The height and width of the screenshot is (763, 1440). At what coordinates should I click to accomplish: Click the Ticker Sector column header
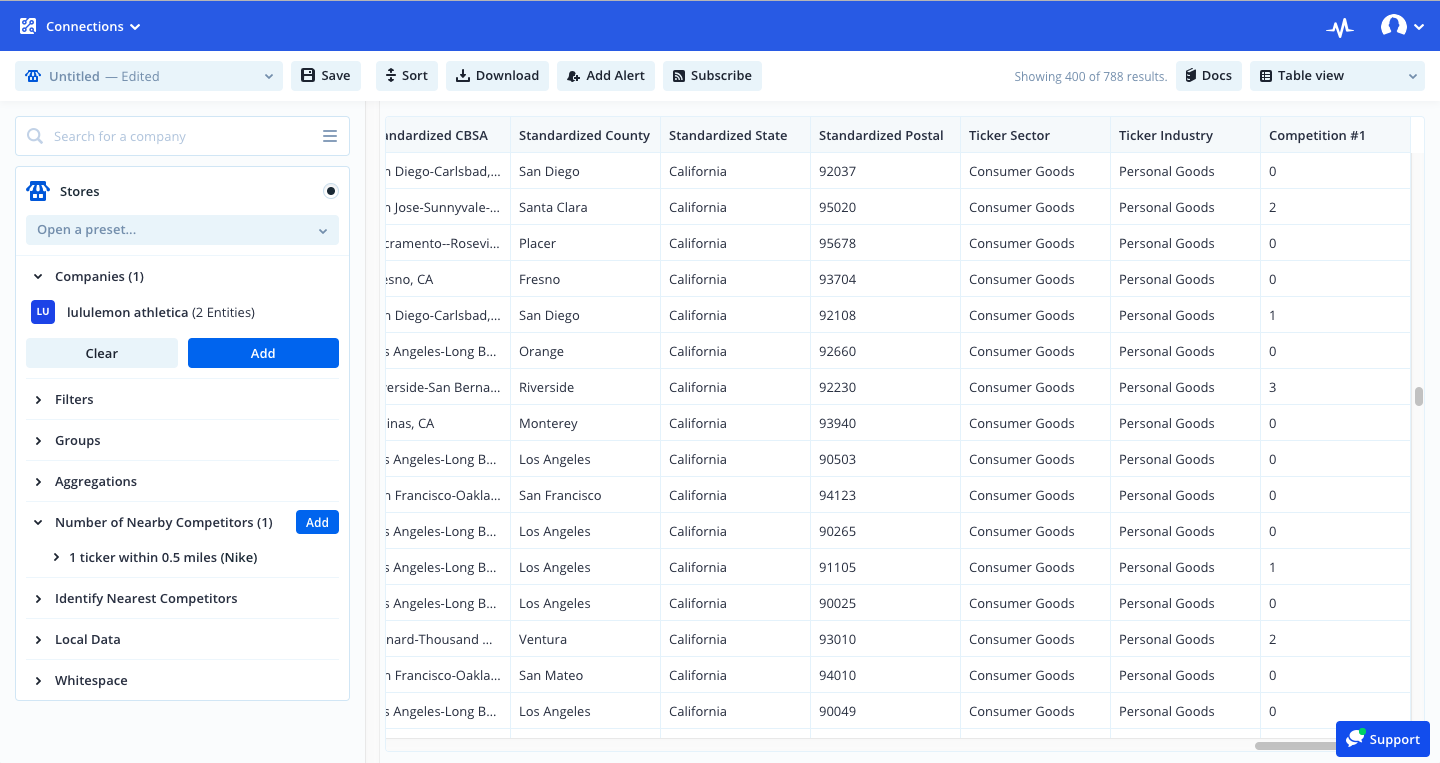[1035, 135]
